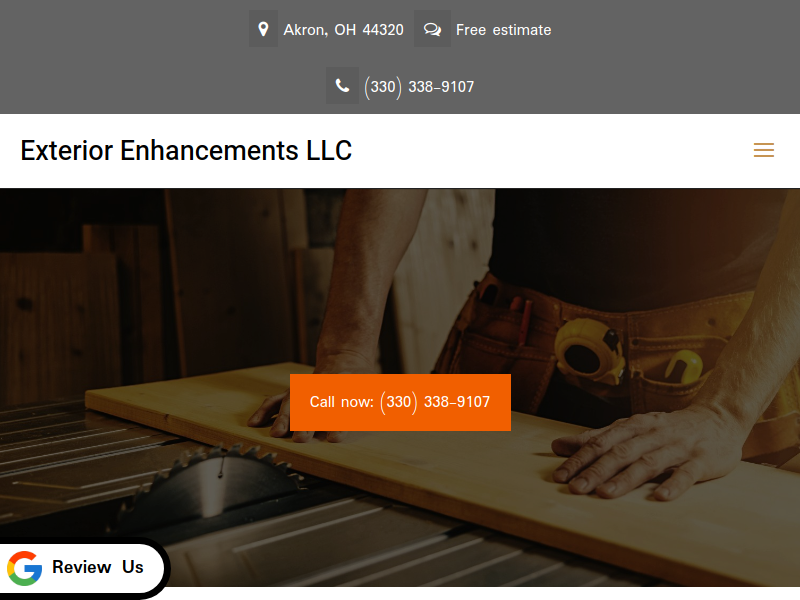This screenshot has width=800, height=600.
Task: Go to Exterior Enhancements LLC home title
Action: coord(186,151)
